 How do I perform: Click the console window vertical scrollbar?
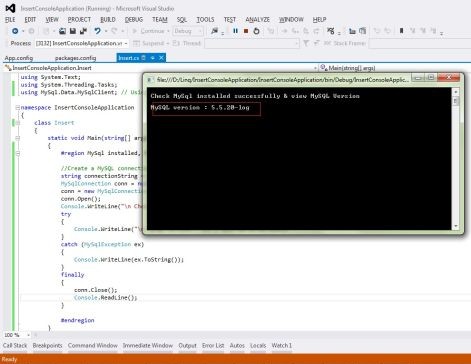click(x=456, y=159)
